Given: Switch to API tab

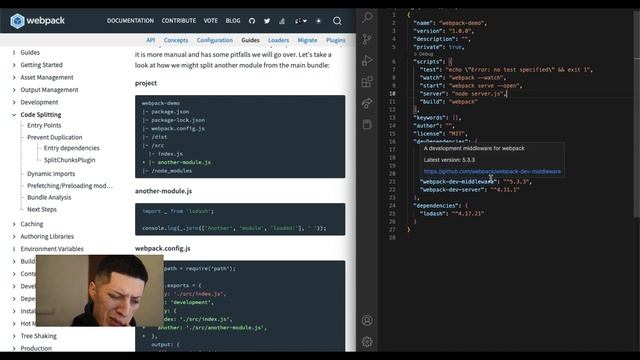Looking at the screenshot, I should 151,40.
